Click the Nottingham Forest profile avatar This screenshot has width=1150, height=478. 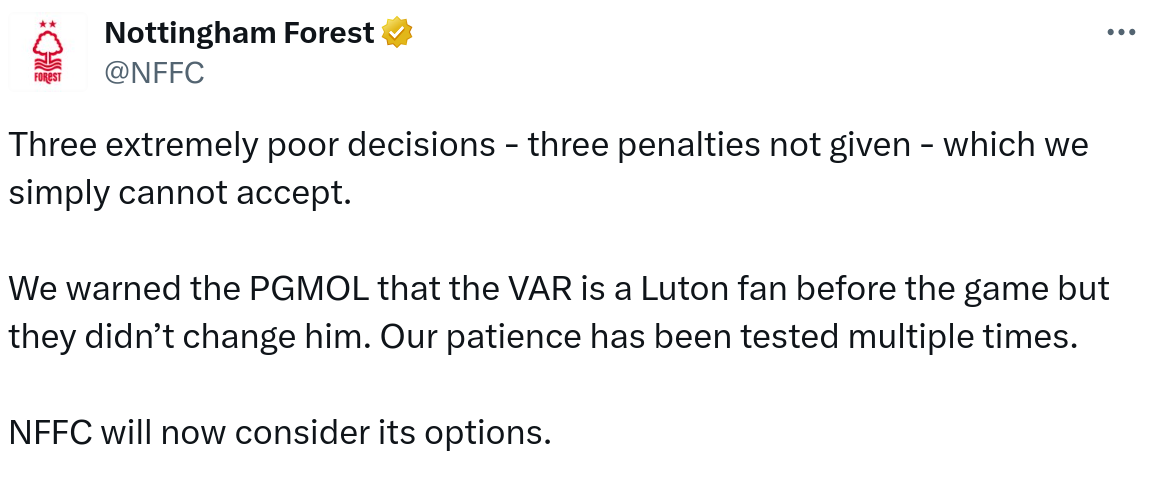tap(47, 54)
